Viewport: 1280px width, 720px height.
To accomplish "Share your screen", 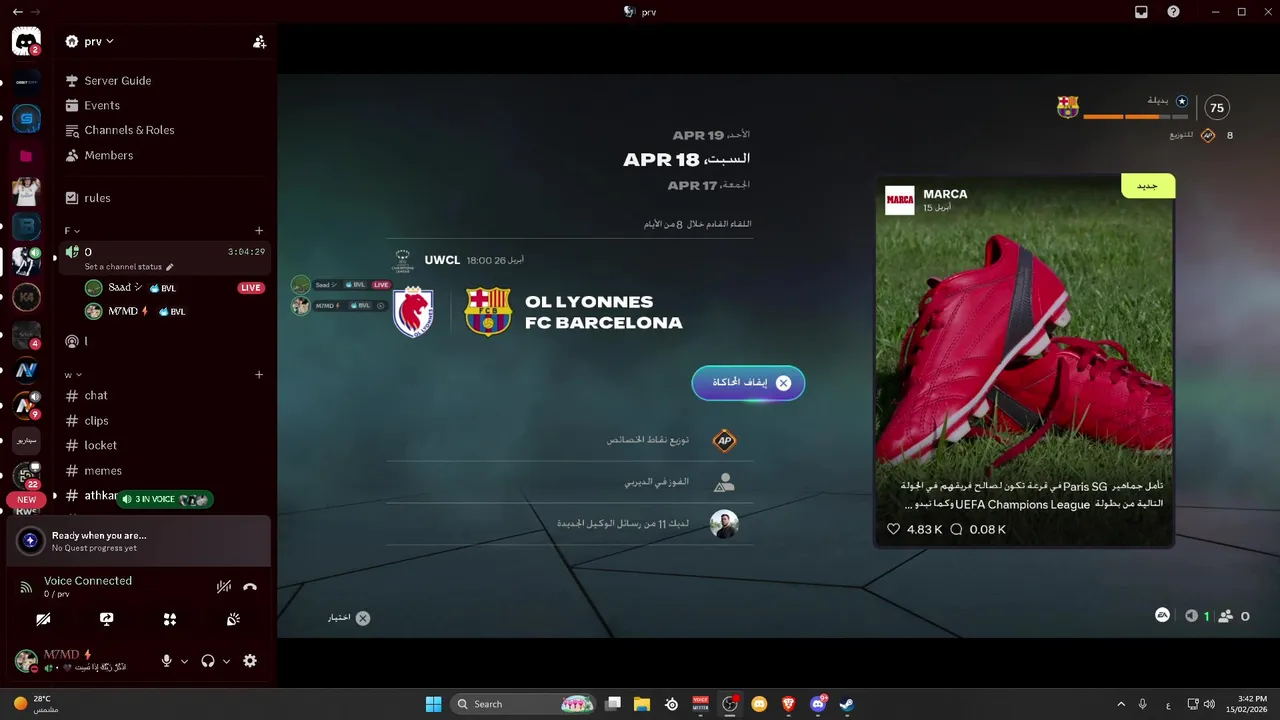I will coord(107,620).
